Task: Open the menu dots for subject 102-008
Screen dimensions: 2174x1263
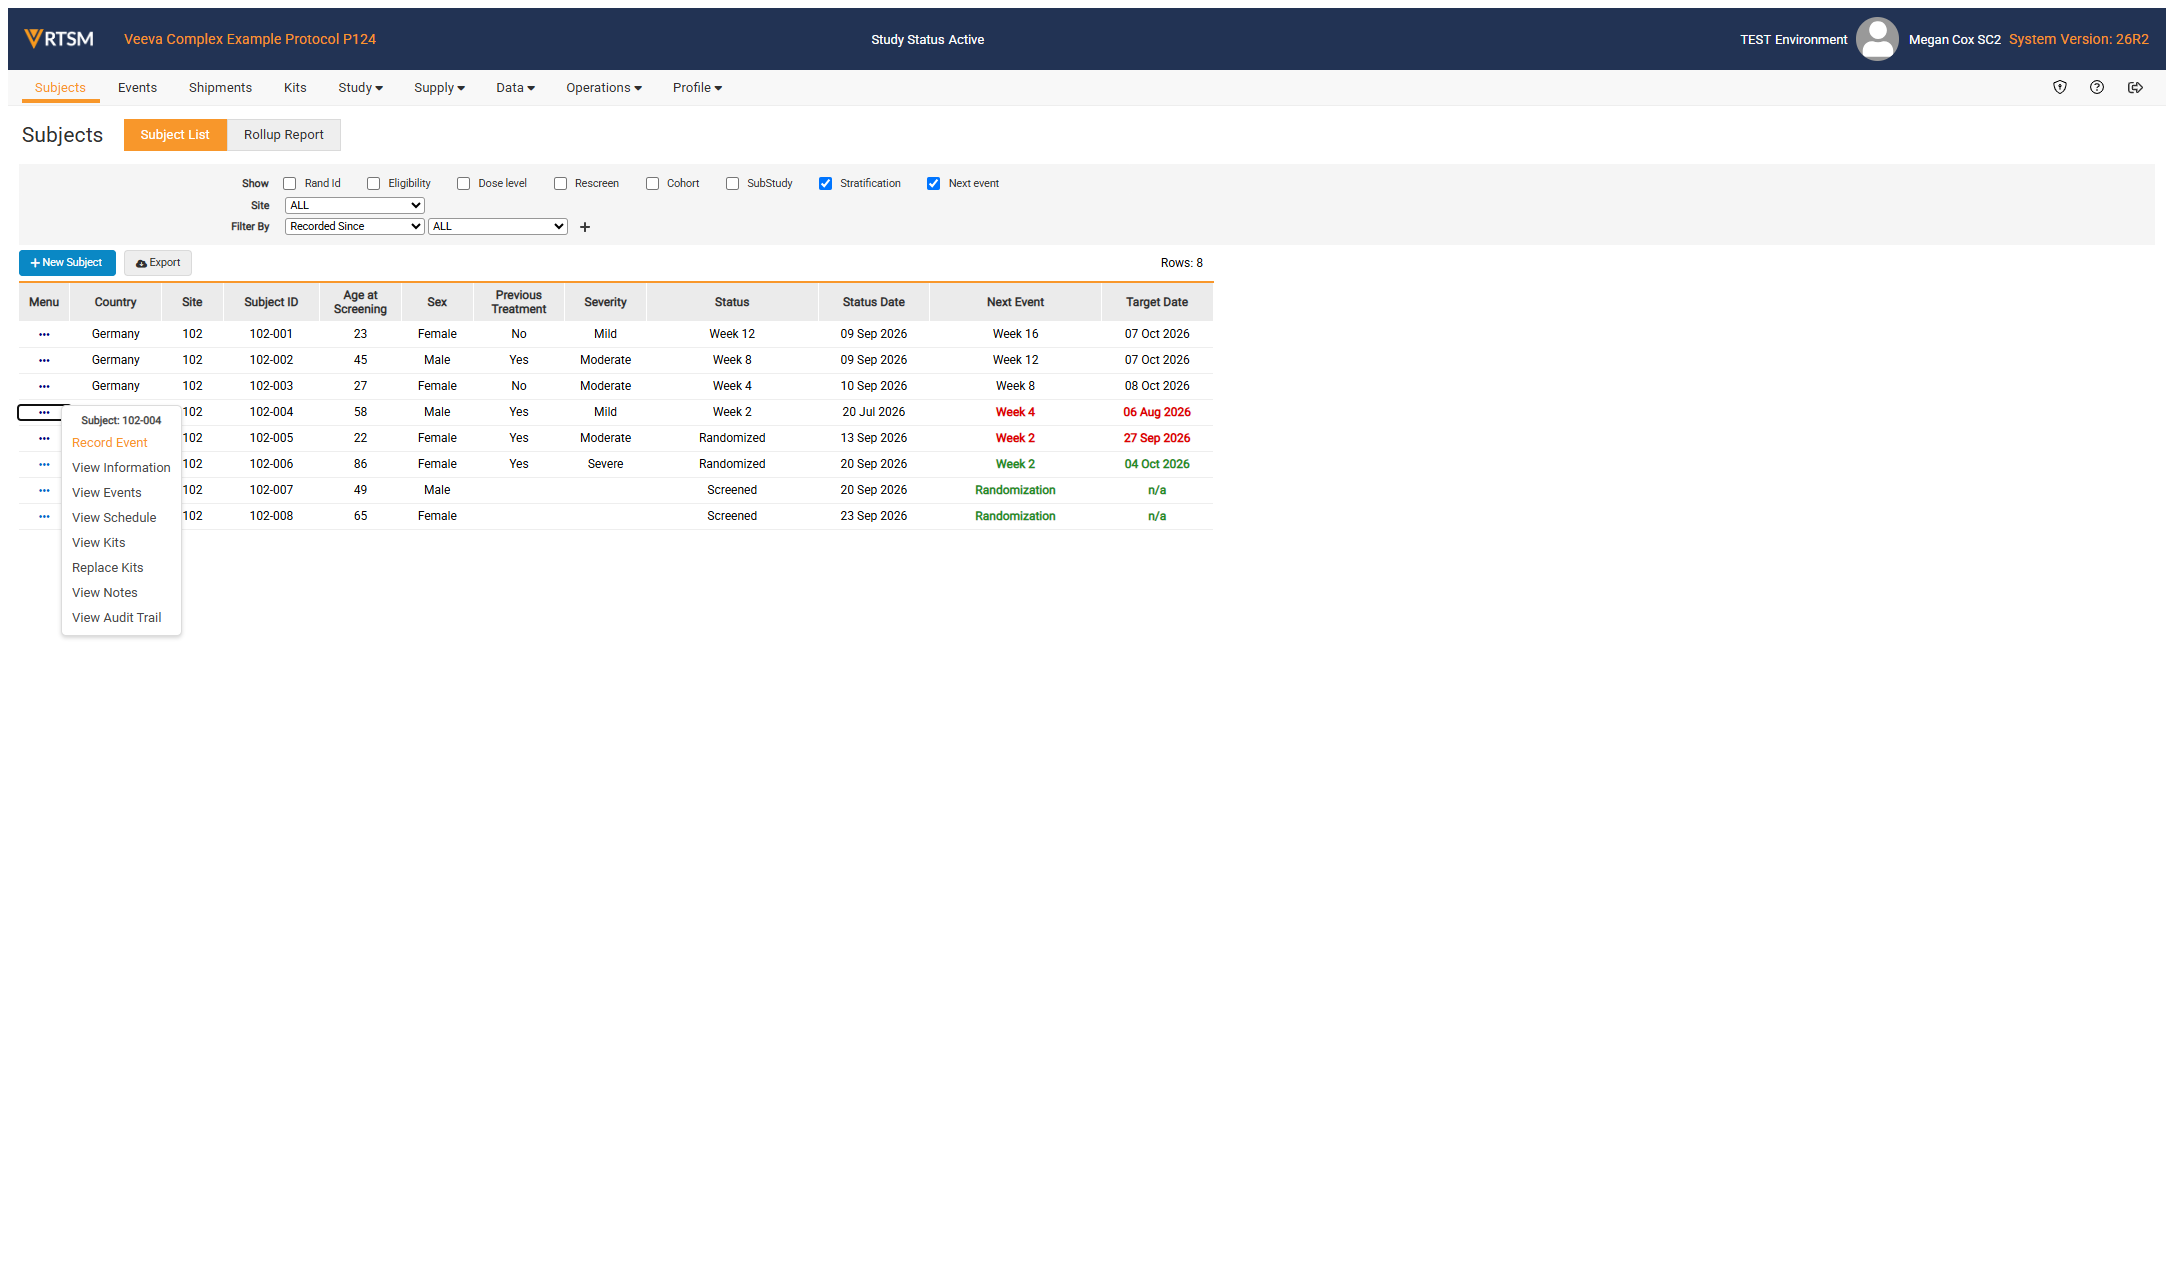Action: (x=44, y=516)
